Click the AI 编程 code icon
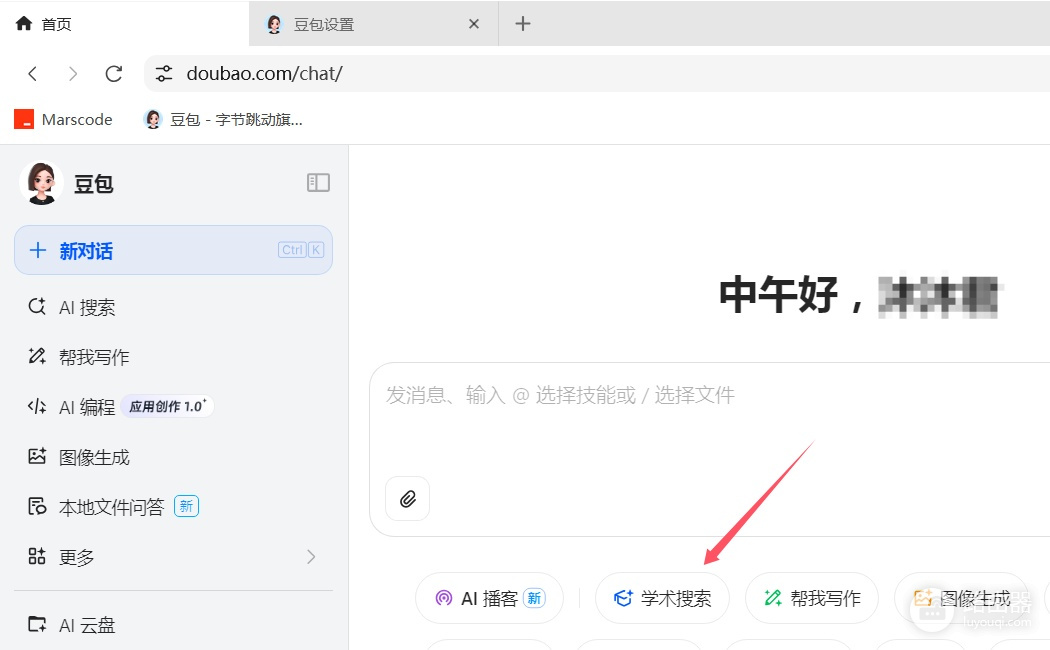 tap(37, 406)
